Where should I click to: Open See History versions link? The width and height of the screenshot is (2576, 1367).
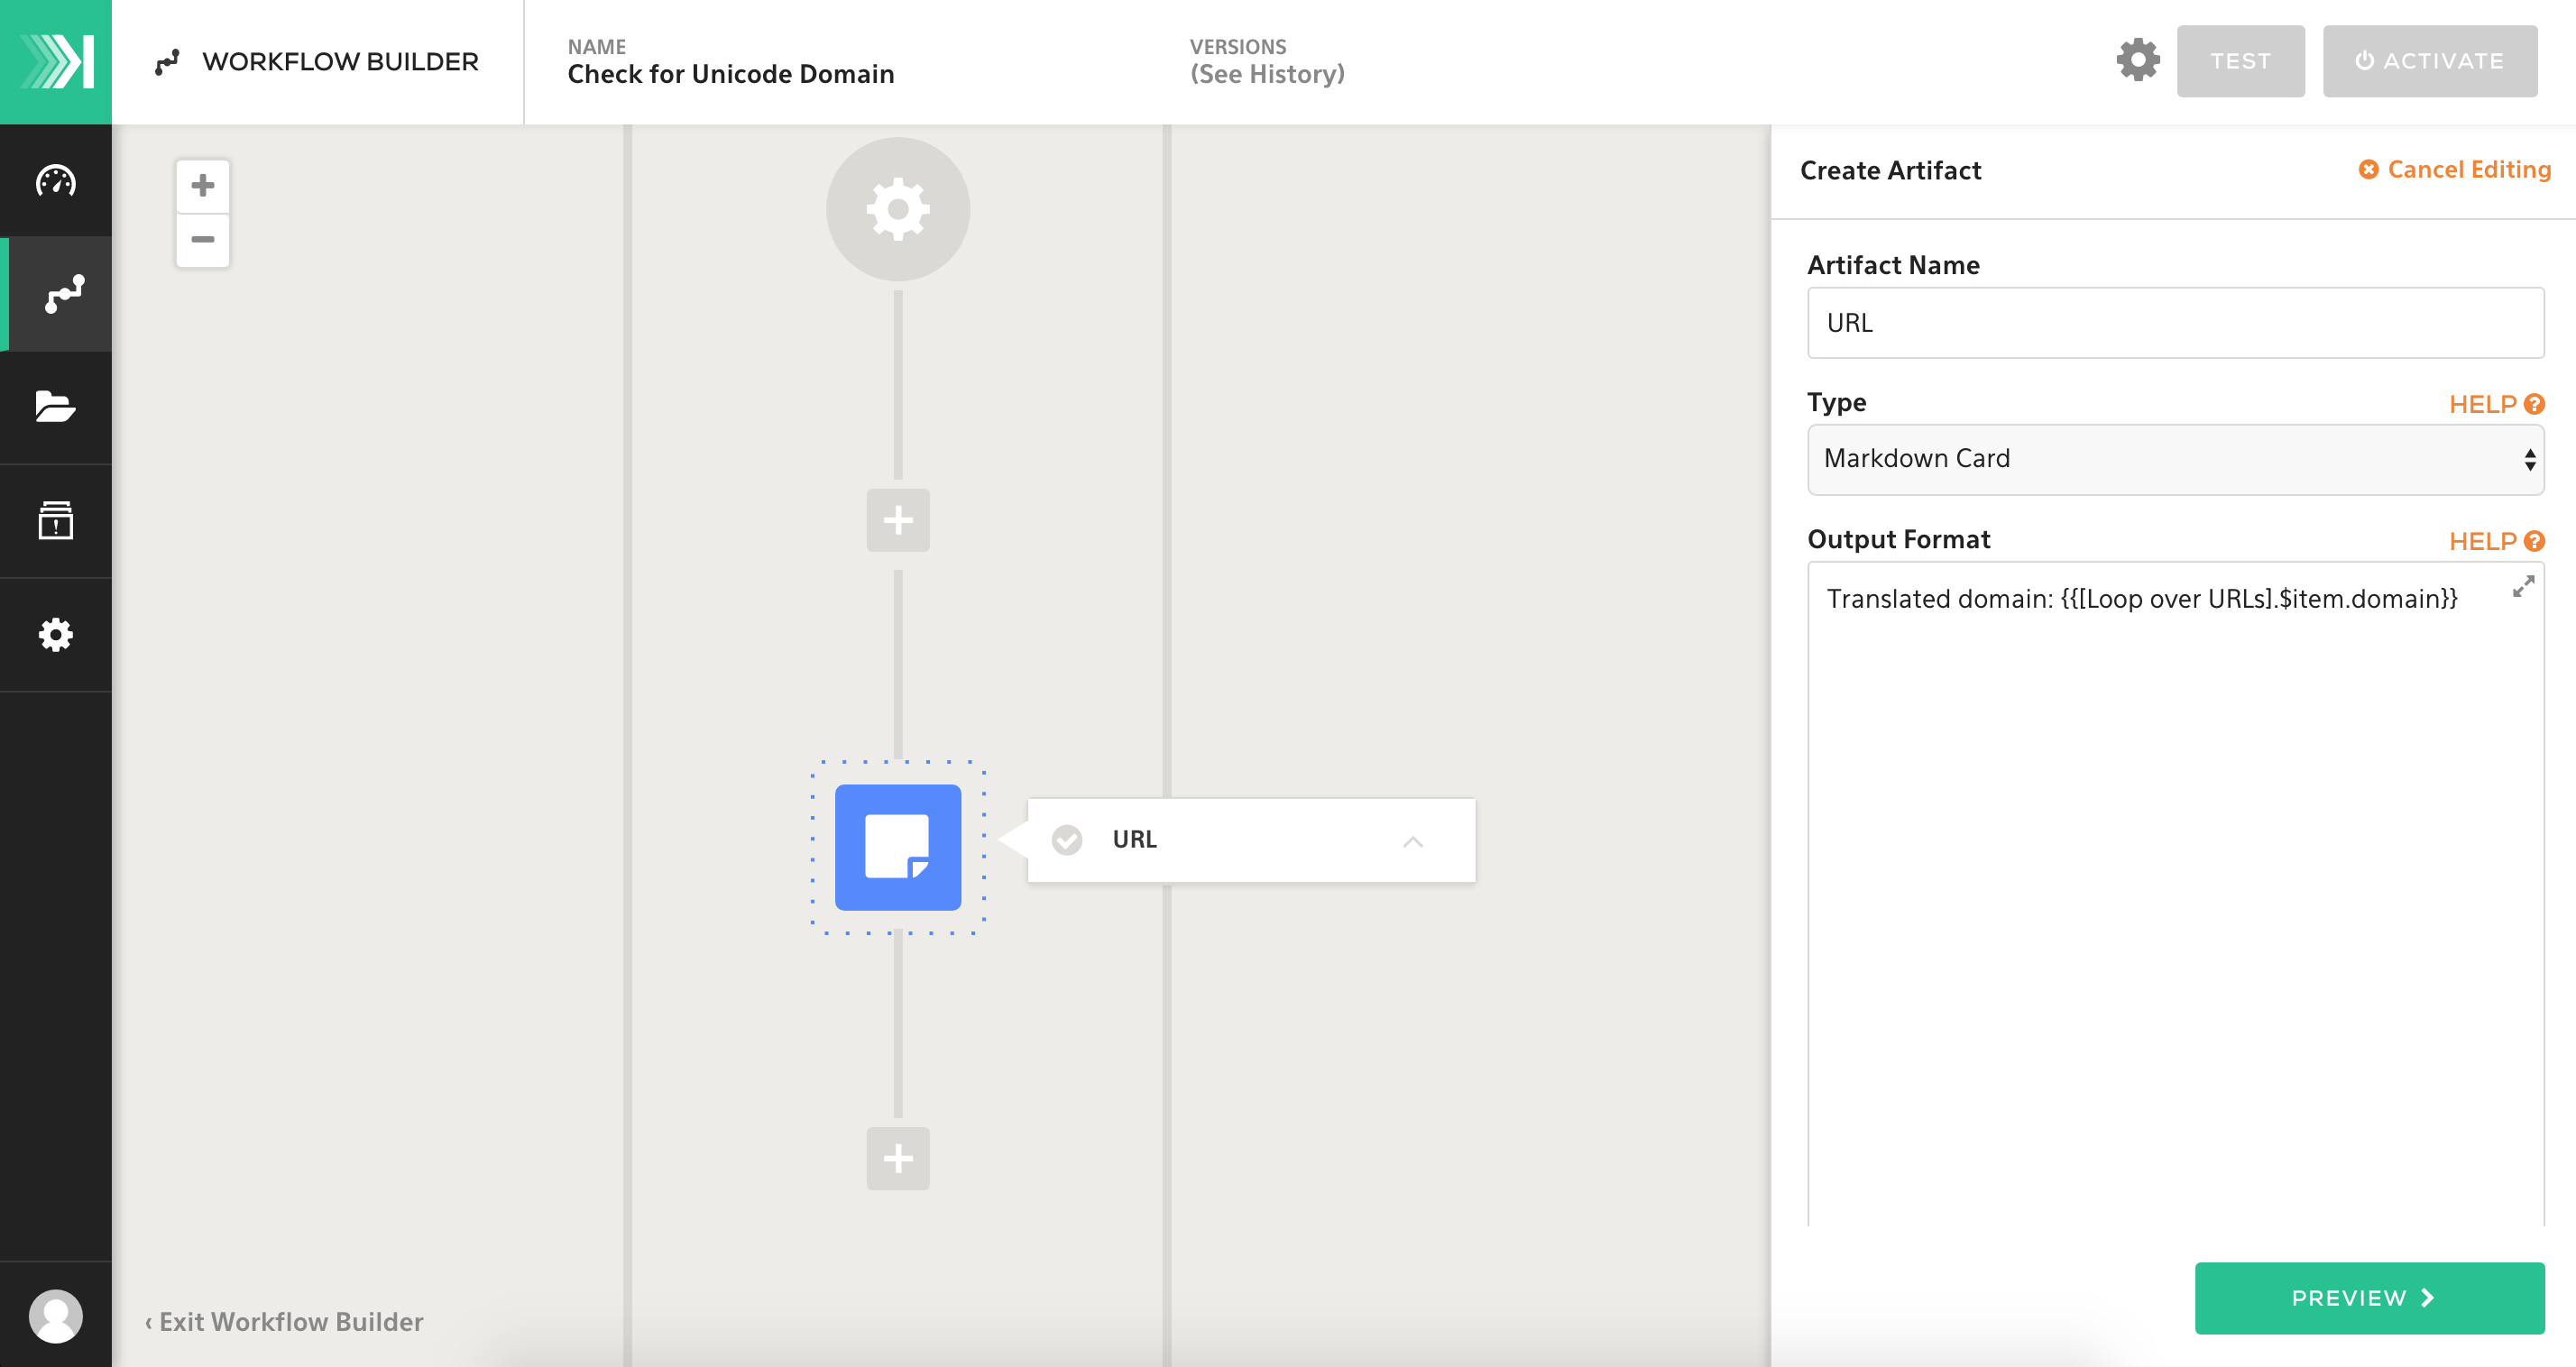(x=1266, y=74)
